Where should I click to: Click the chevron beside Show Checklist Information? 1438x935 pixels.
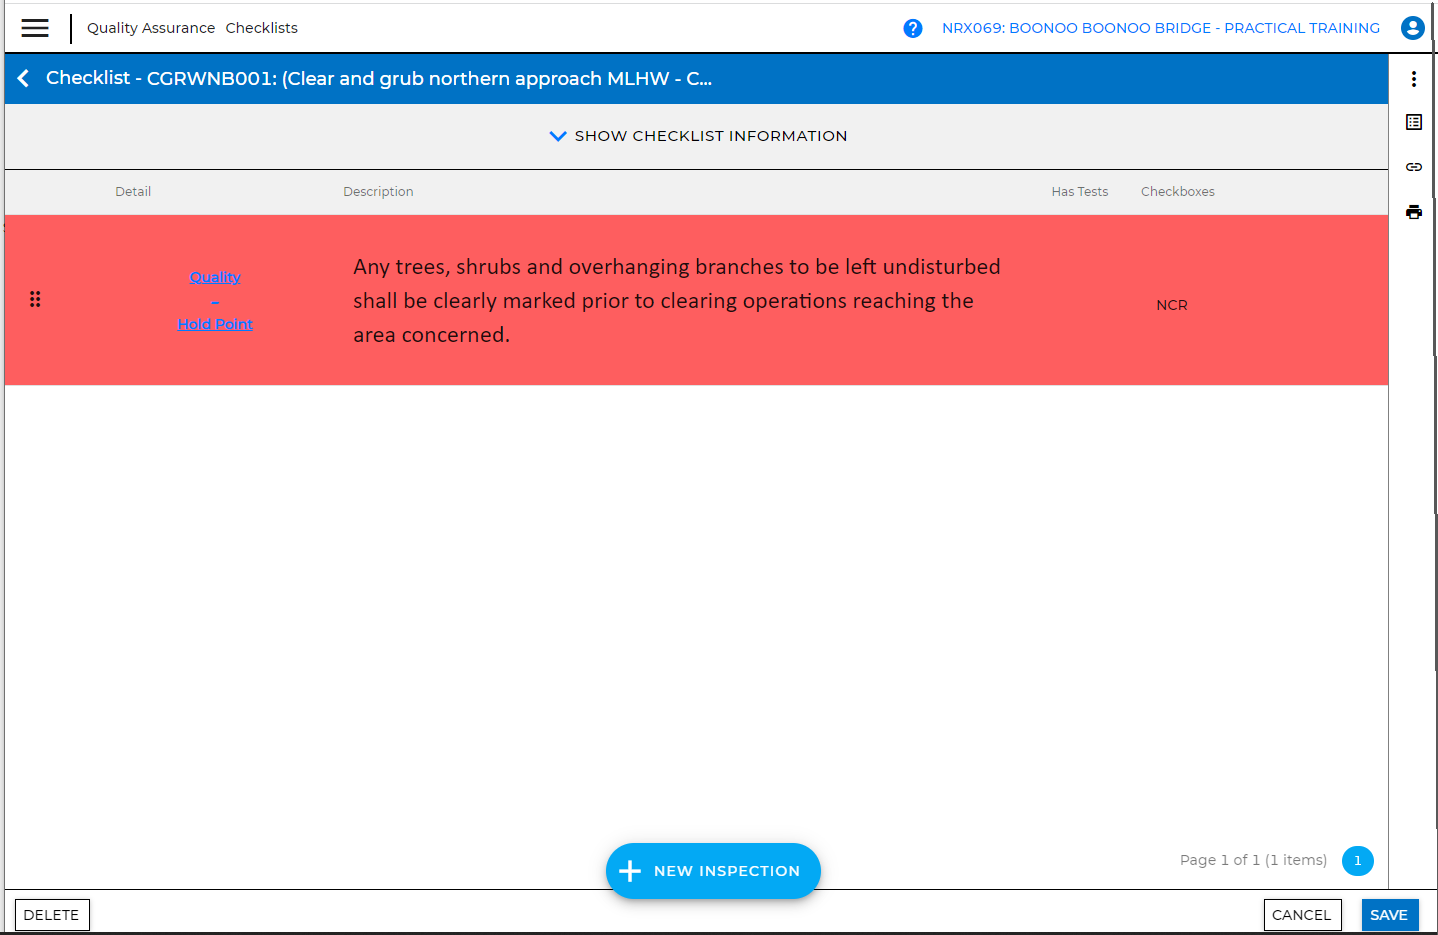[558, 136]
